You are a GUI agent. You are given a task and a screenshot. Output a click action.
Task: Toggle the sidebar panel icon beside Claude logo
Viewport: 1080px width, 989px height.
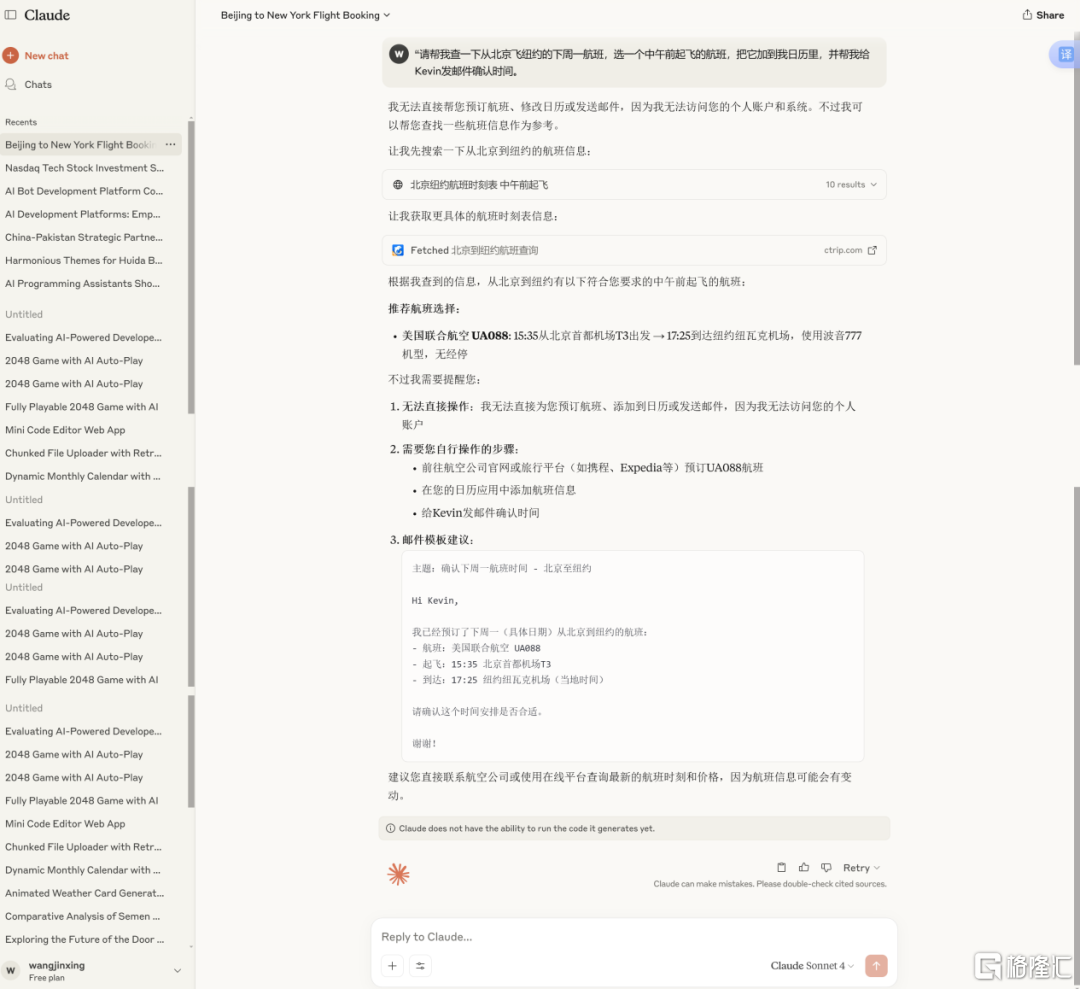point(10,14)
